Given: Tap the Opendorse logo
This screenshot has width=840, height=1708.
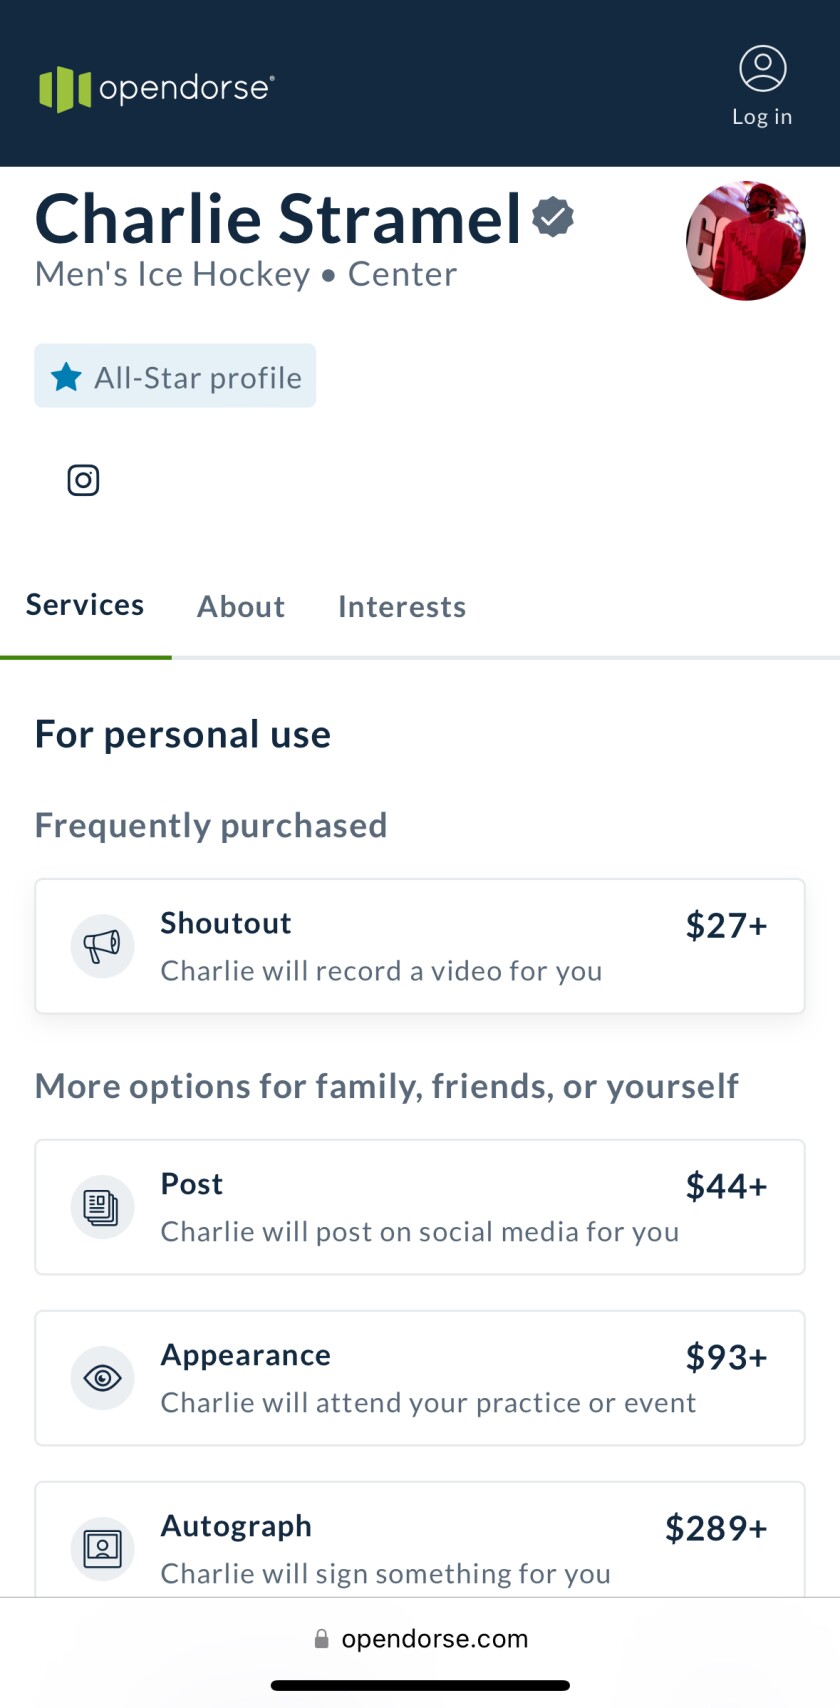Looking at the screenshot, I should pos(156,88).
